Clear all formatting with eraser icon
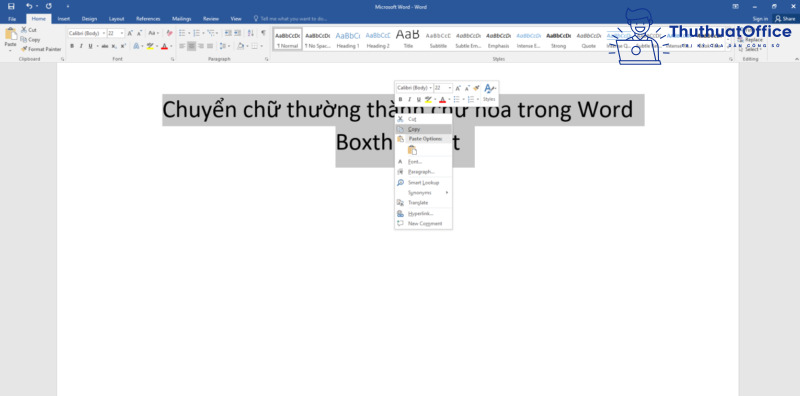This screenshot has height=396, width=800. point(169,33)
